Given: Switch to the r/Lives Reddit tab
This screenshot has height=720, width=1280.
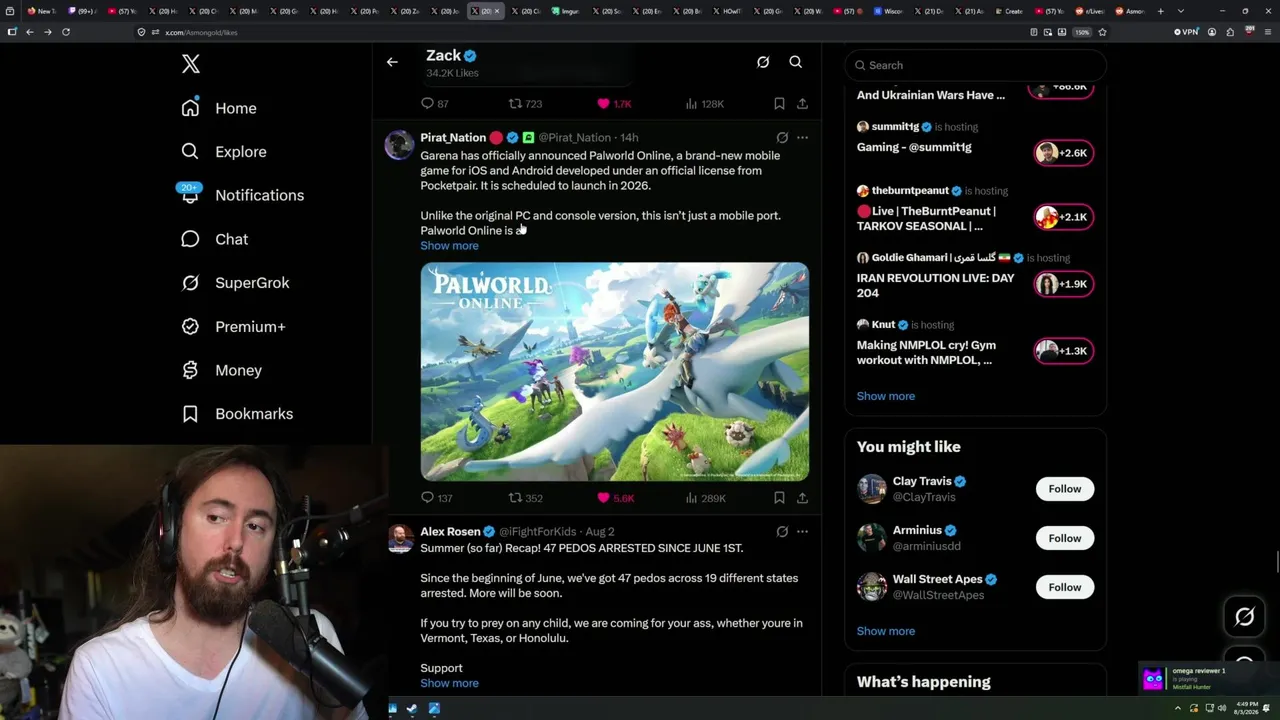Looking at the screenshot, I should pos(1092,11).
